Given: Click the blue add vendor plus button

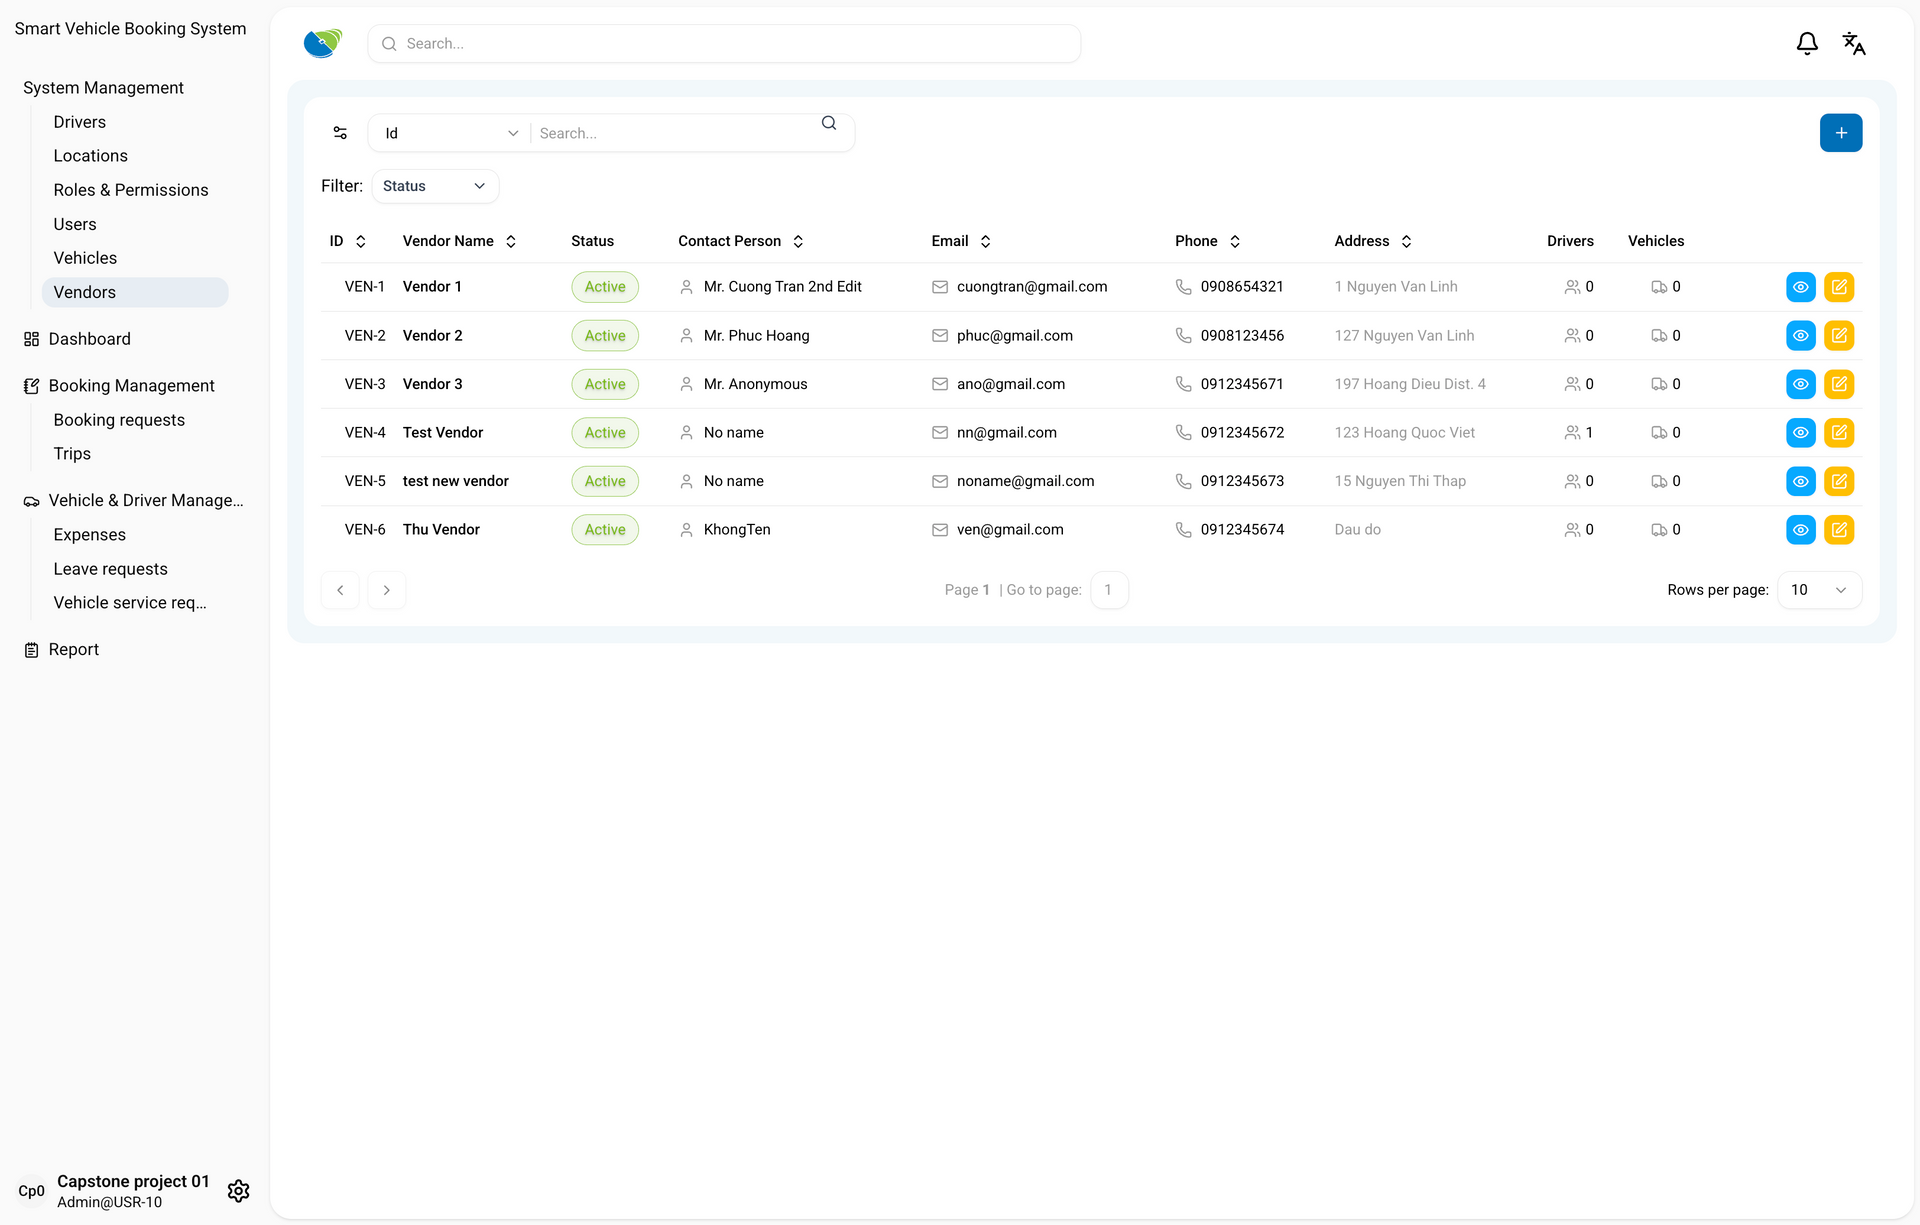Looking at the screenshot, I should click(1840, 133).
